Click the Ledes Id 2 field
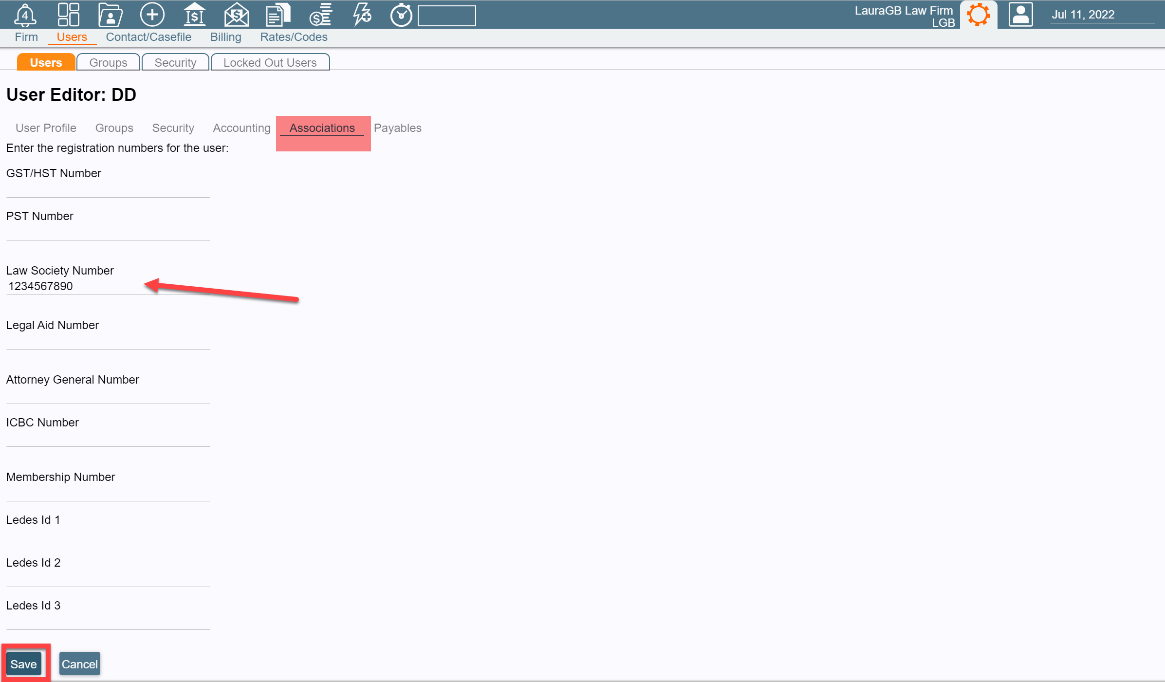This screenshot has height=682, width=1165. click(x=108, y=579)
